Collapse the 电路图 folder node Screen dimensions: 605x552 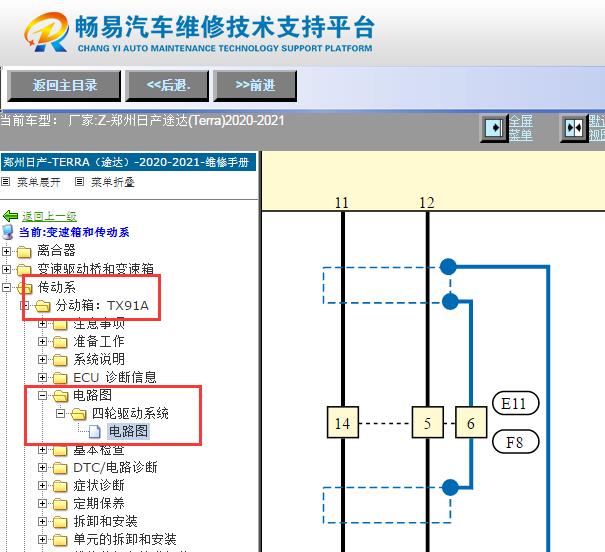click(42, 395)
